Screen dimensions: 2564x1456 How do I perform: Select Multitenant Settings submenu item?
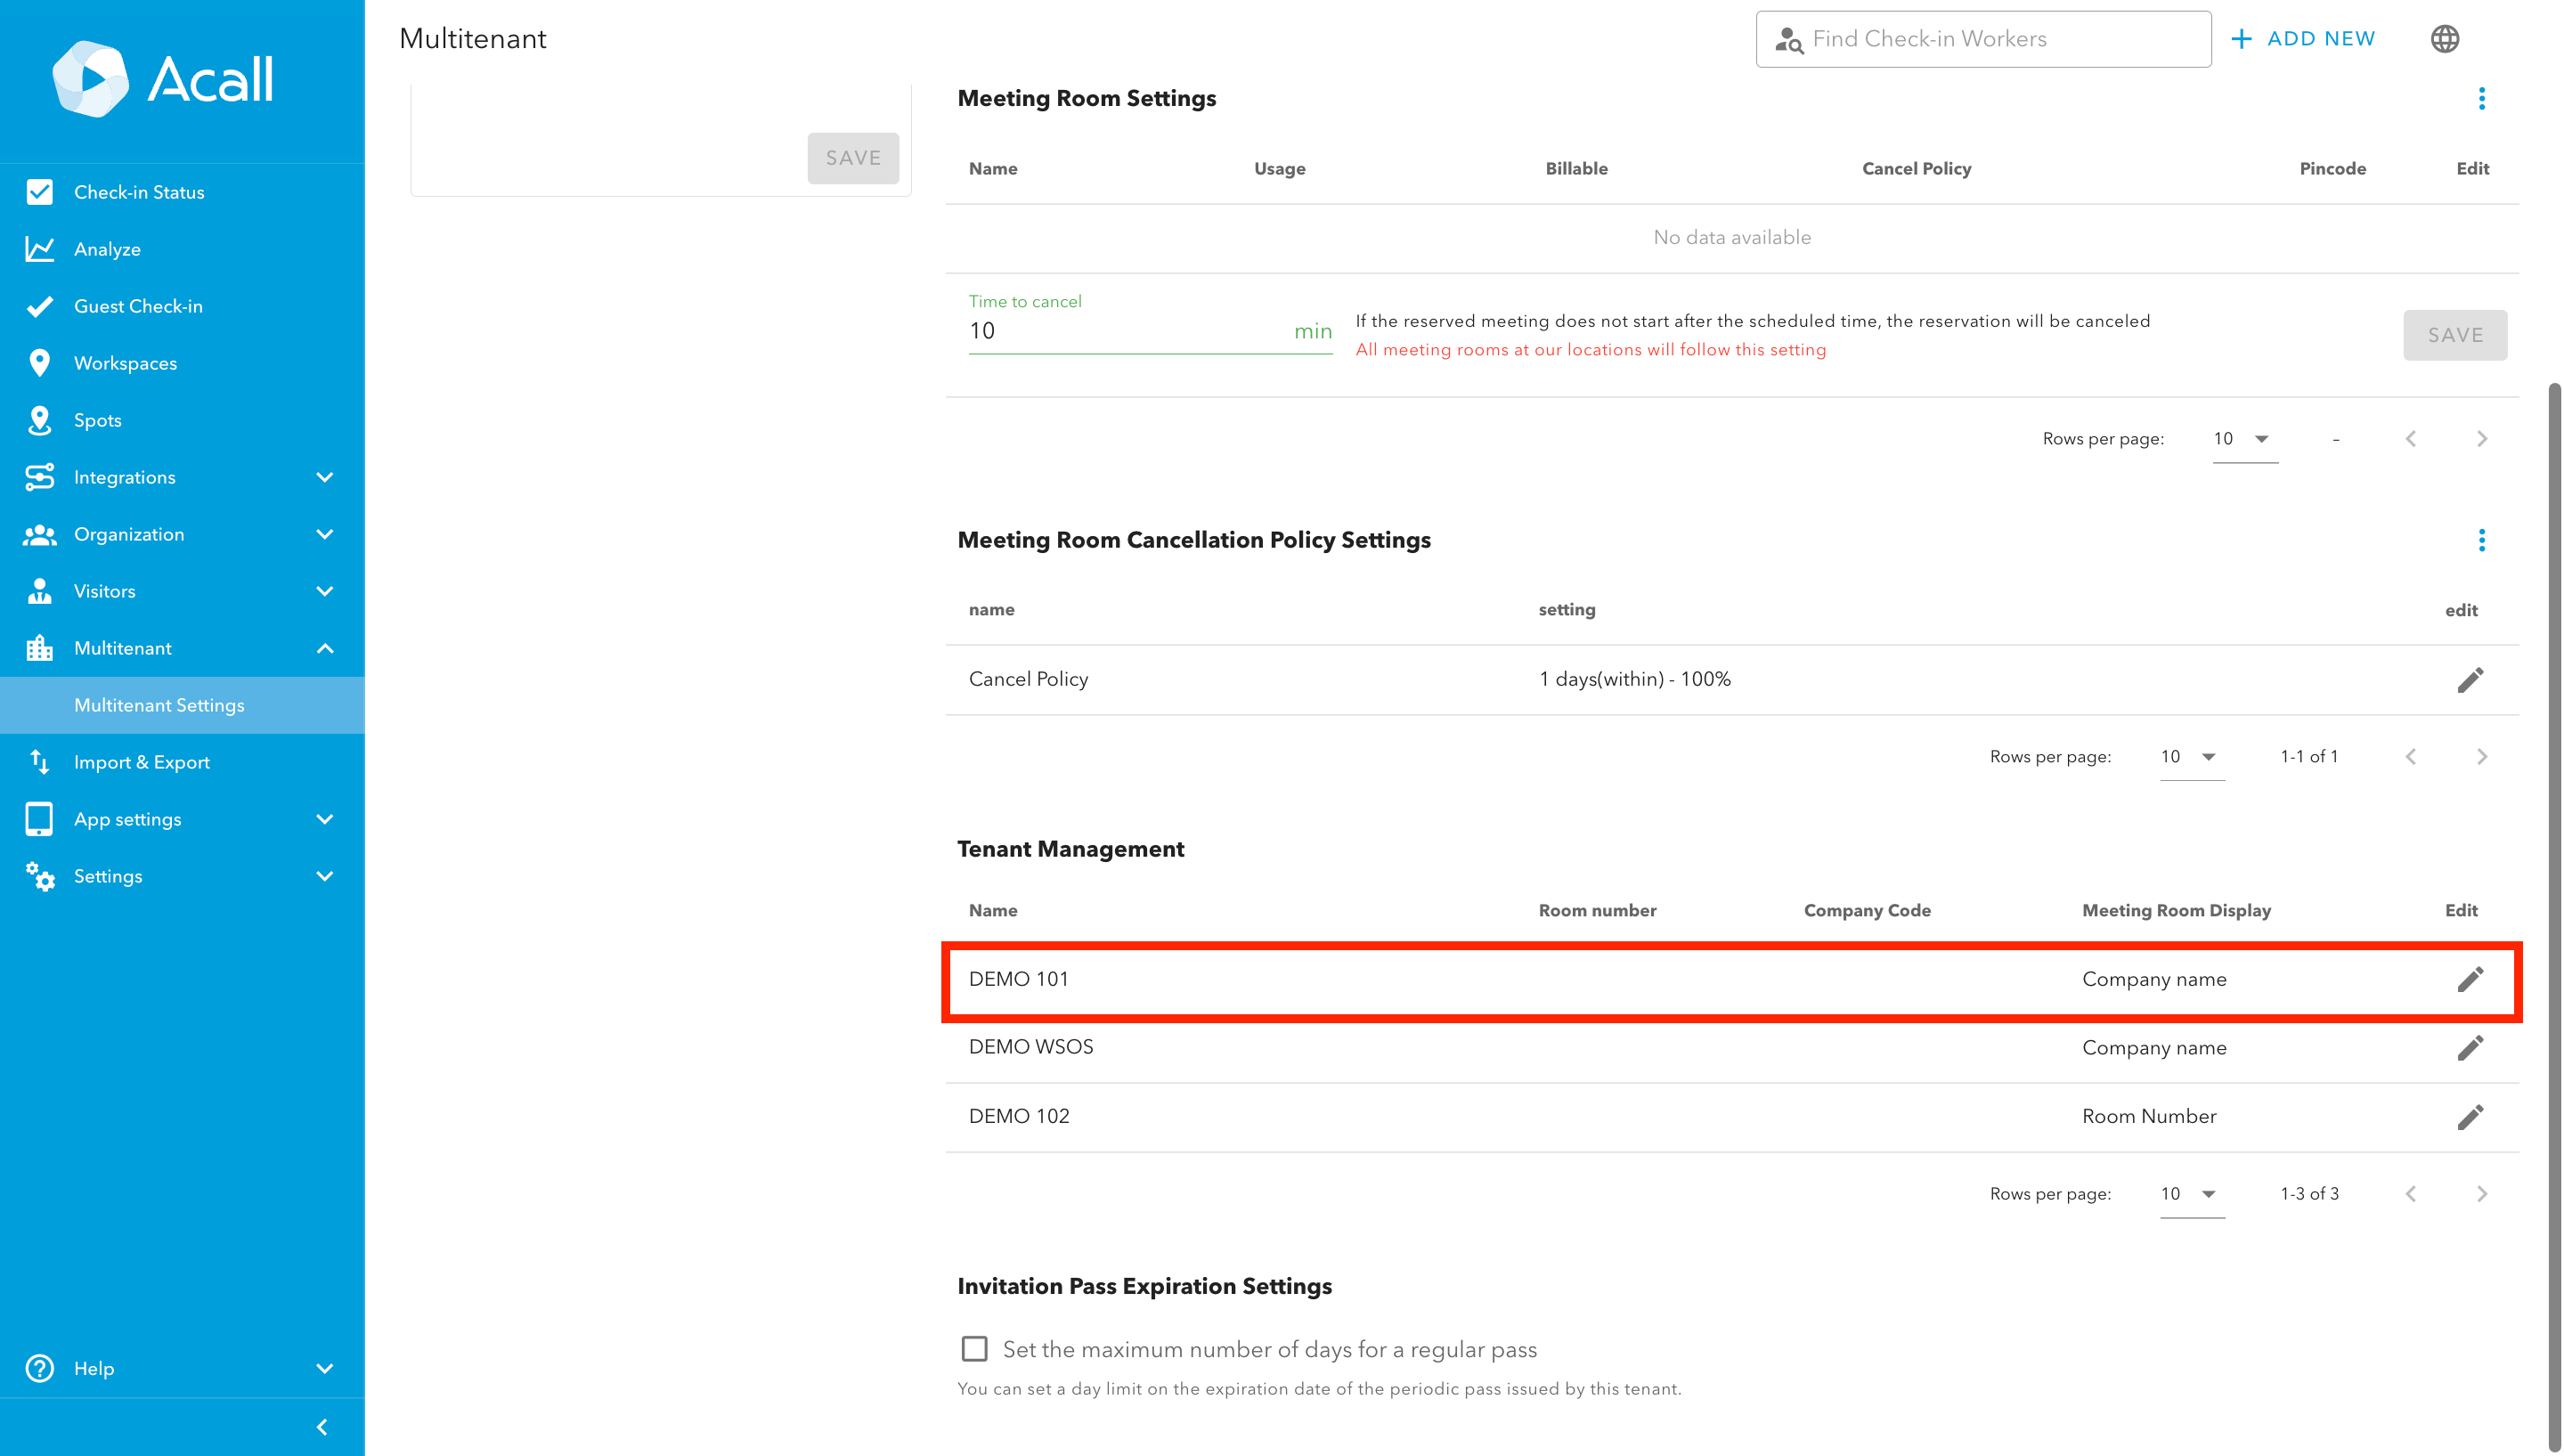[x=159, y=705]
